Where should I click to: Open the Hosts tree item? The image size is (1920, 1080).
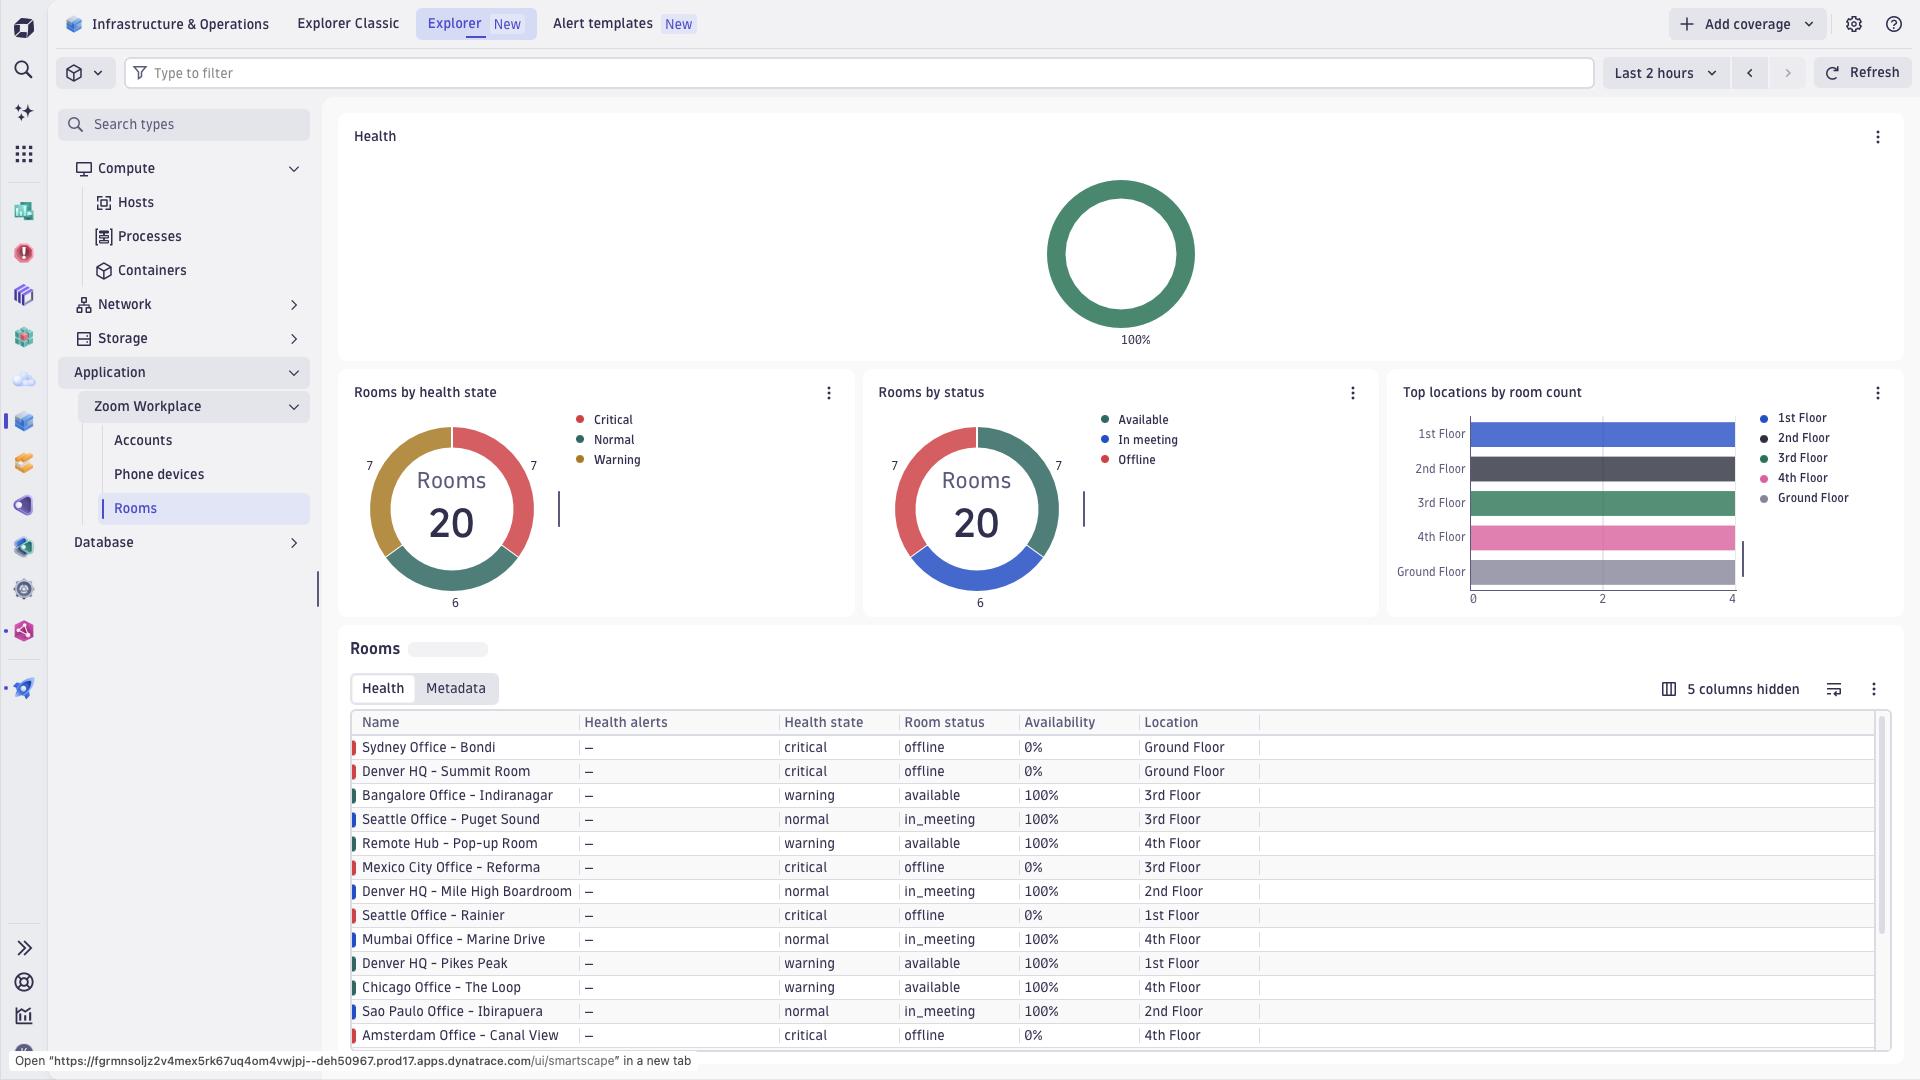click(136, 203)
